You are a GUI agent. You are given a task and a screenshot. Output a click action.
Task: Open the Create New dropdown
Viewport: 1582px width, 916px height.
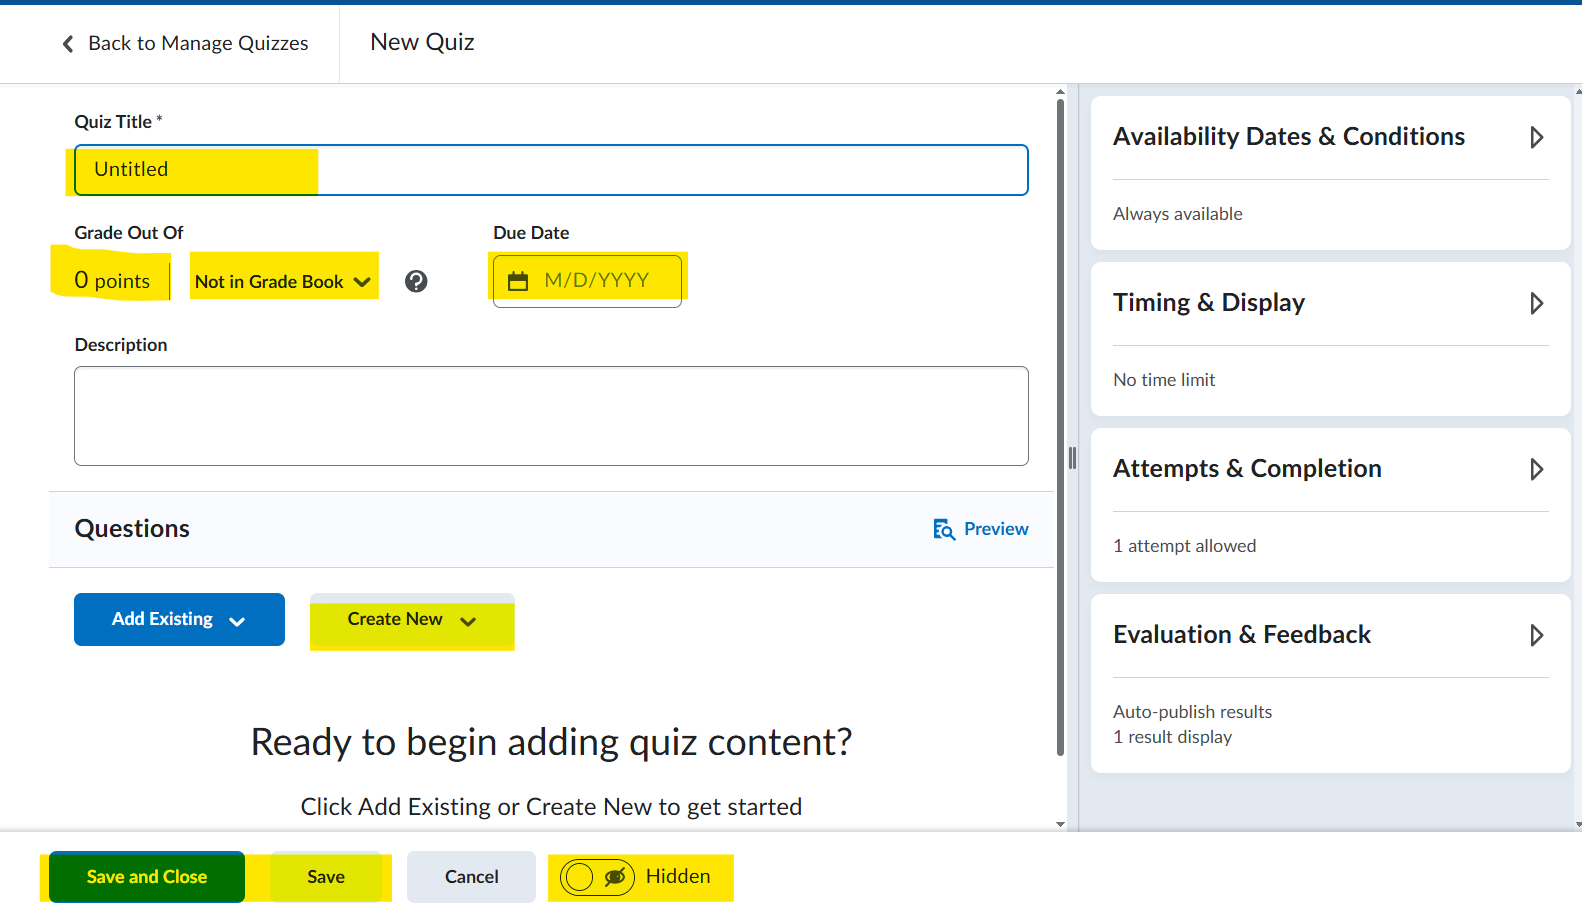411,620
